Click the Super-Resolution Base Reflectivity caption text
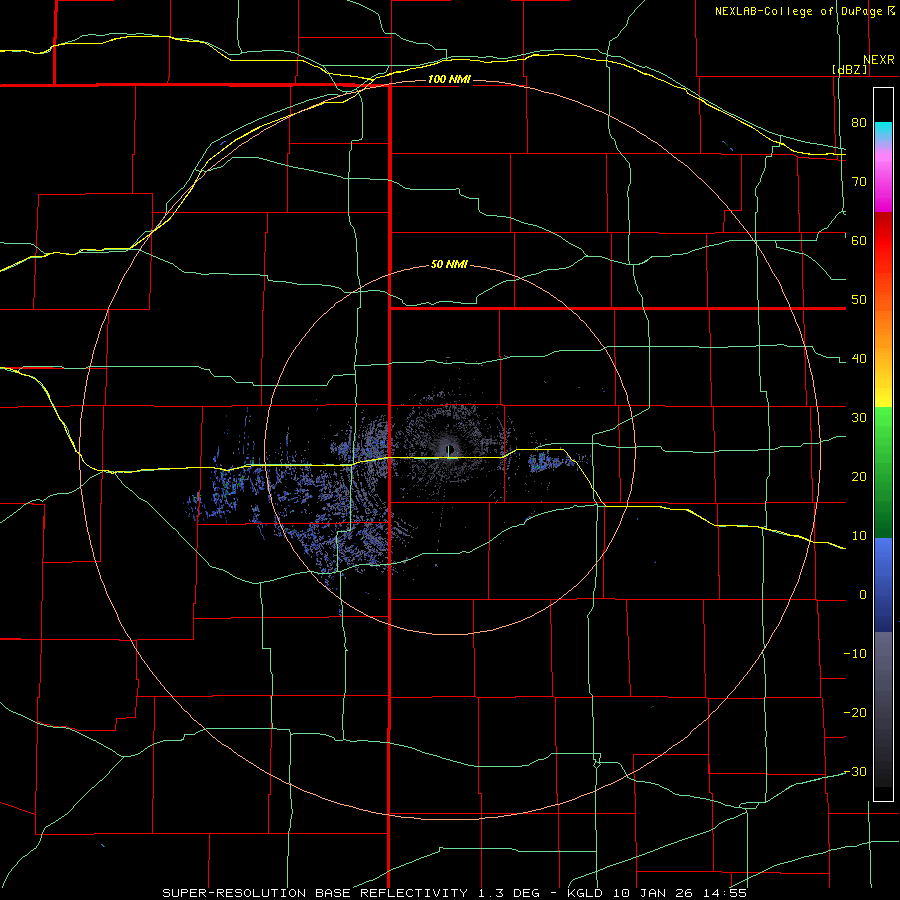This screenshot has height=900, width=900. [x=455, y=893]
